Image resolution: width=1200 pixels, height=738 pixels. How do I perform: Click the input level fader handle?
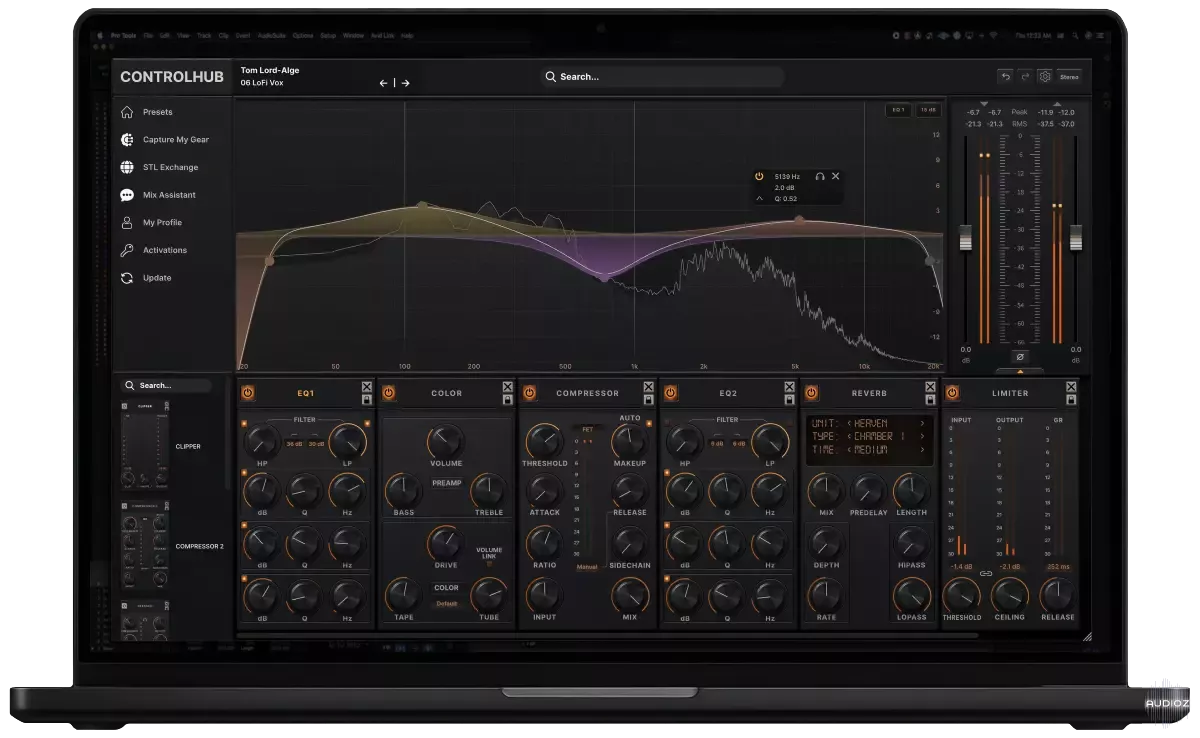[965, 238]
